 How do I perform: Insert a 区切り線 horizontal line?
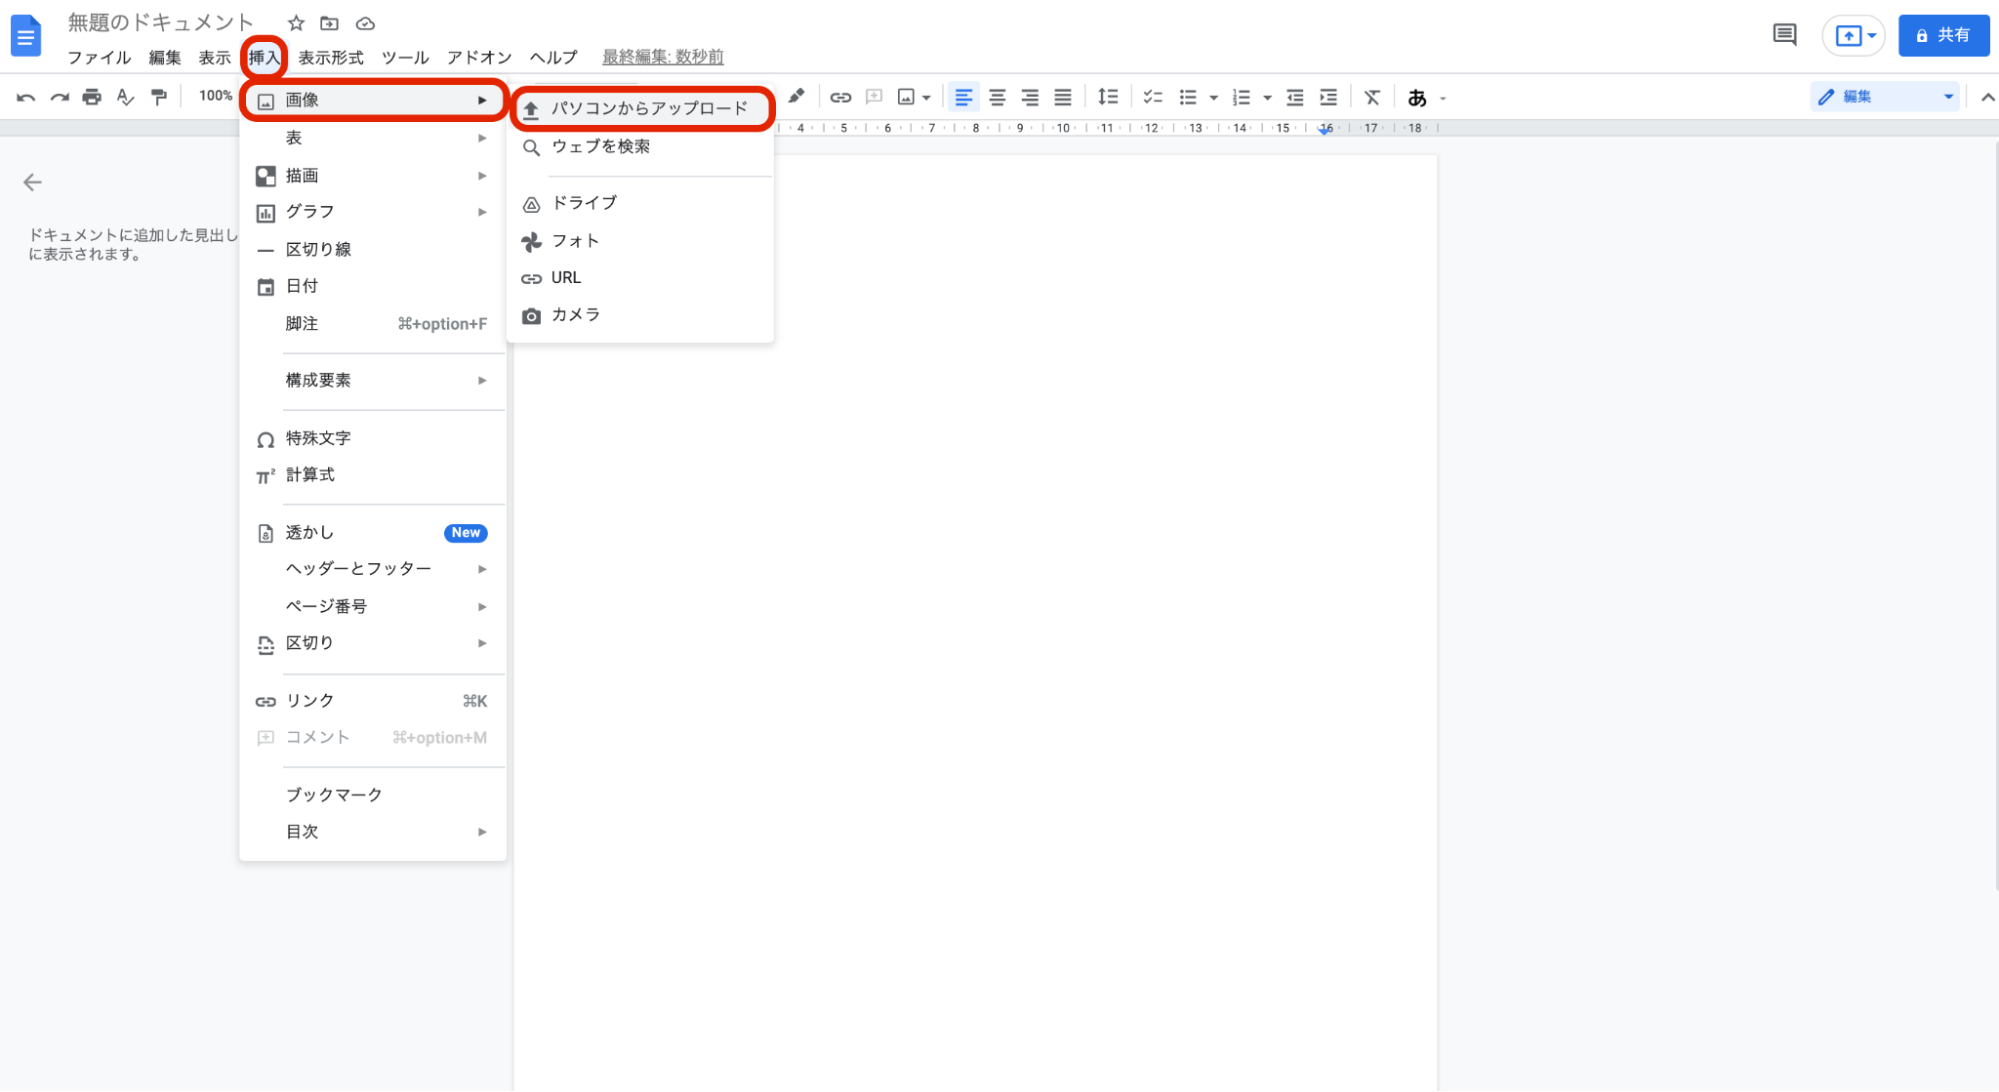(373, 250)
